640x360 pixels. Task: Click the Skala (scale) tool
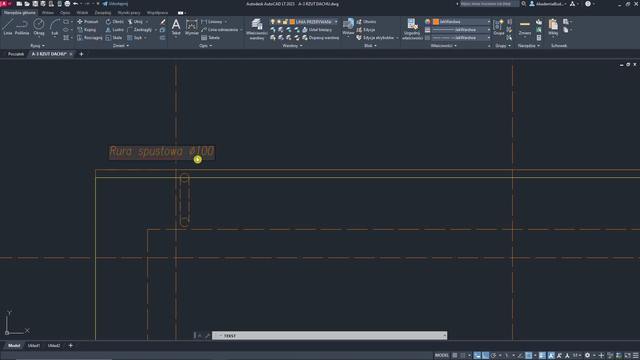(x=114, y=38)
